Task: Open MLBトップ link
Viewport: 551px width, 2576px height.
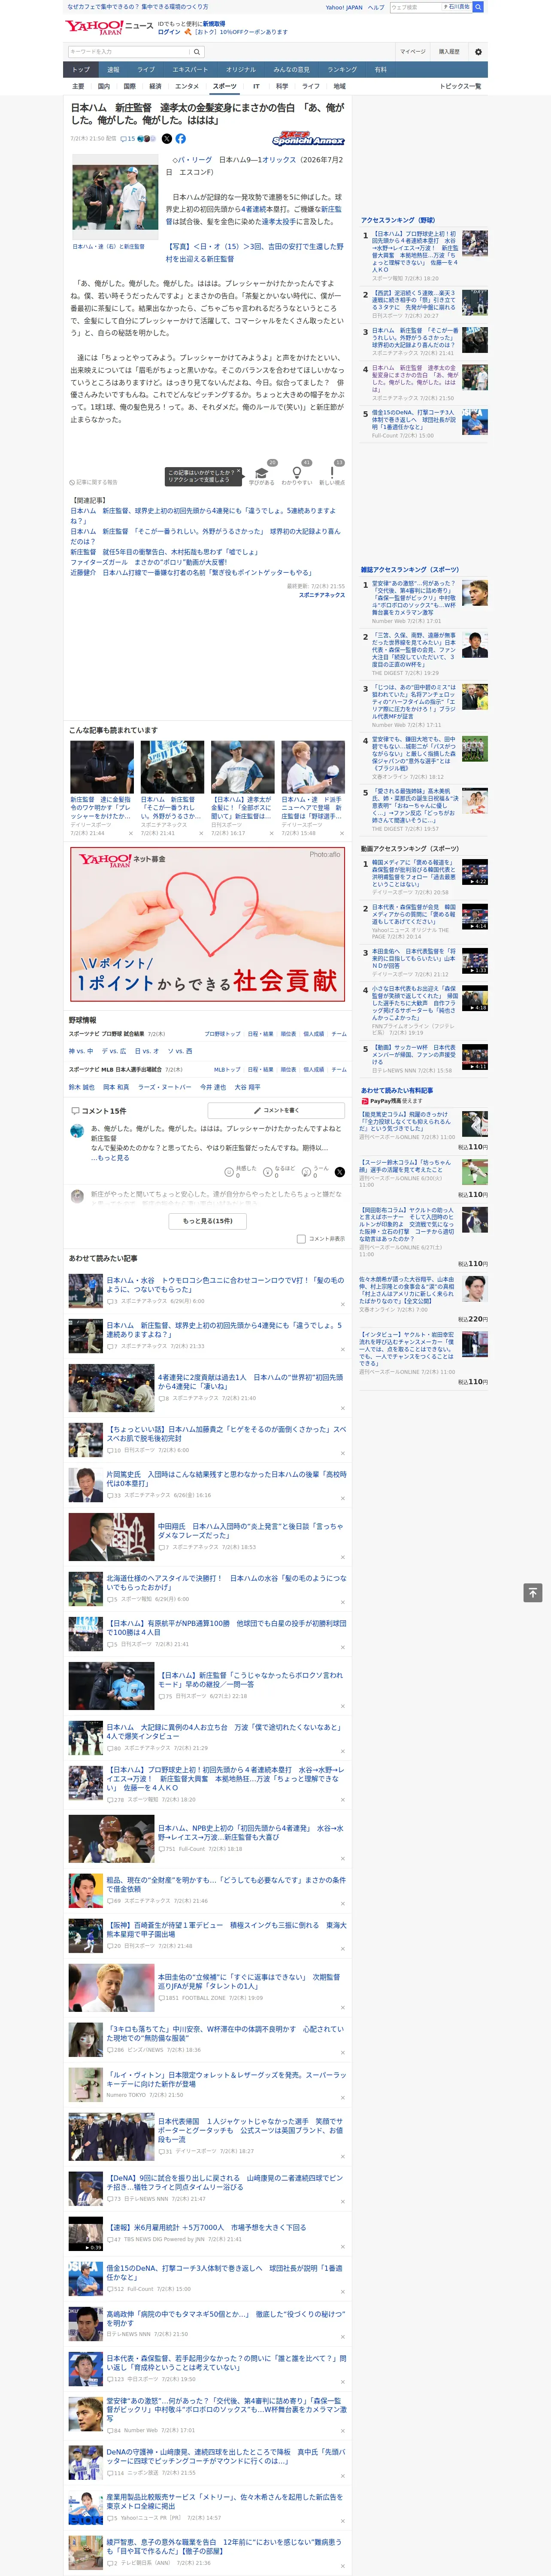Action: (227, 1070)
